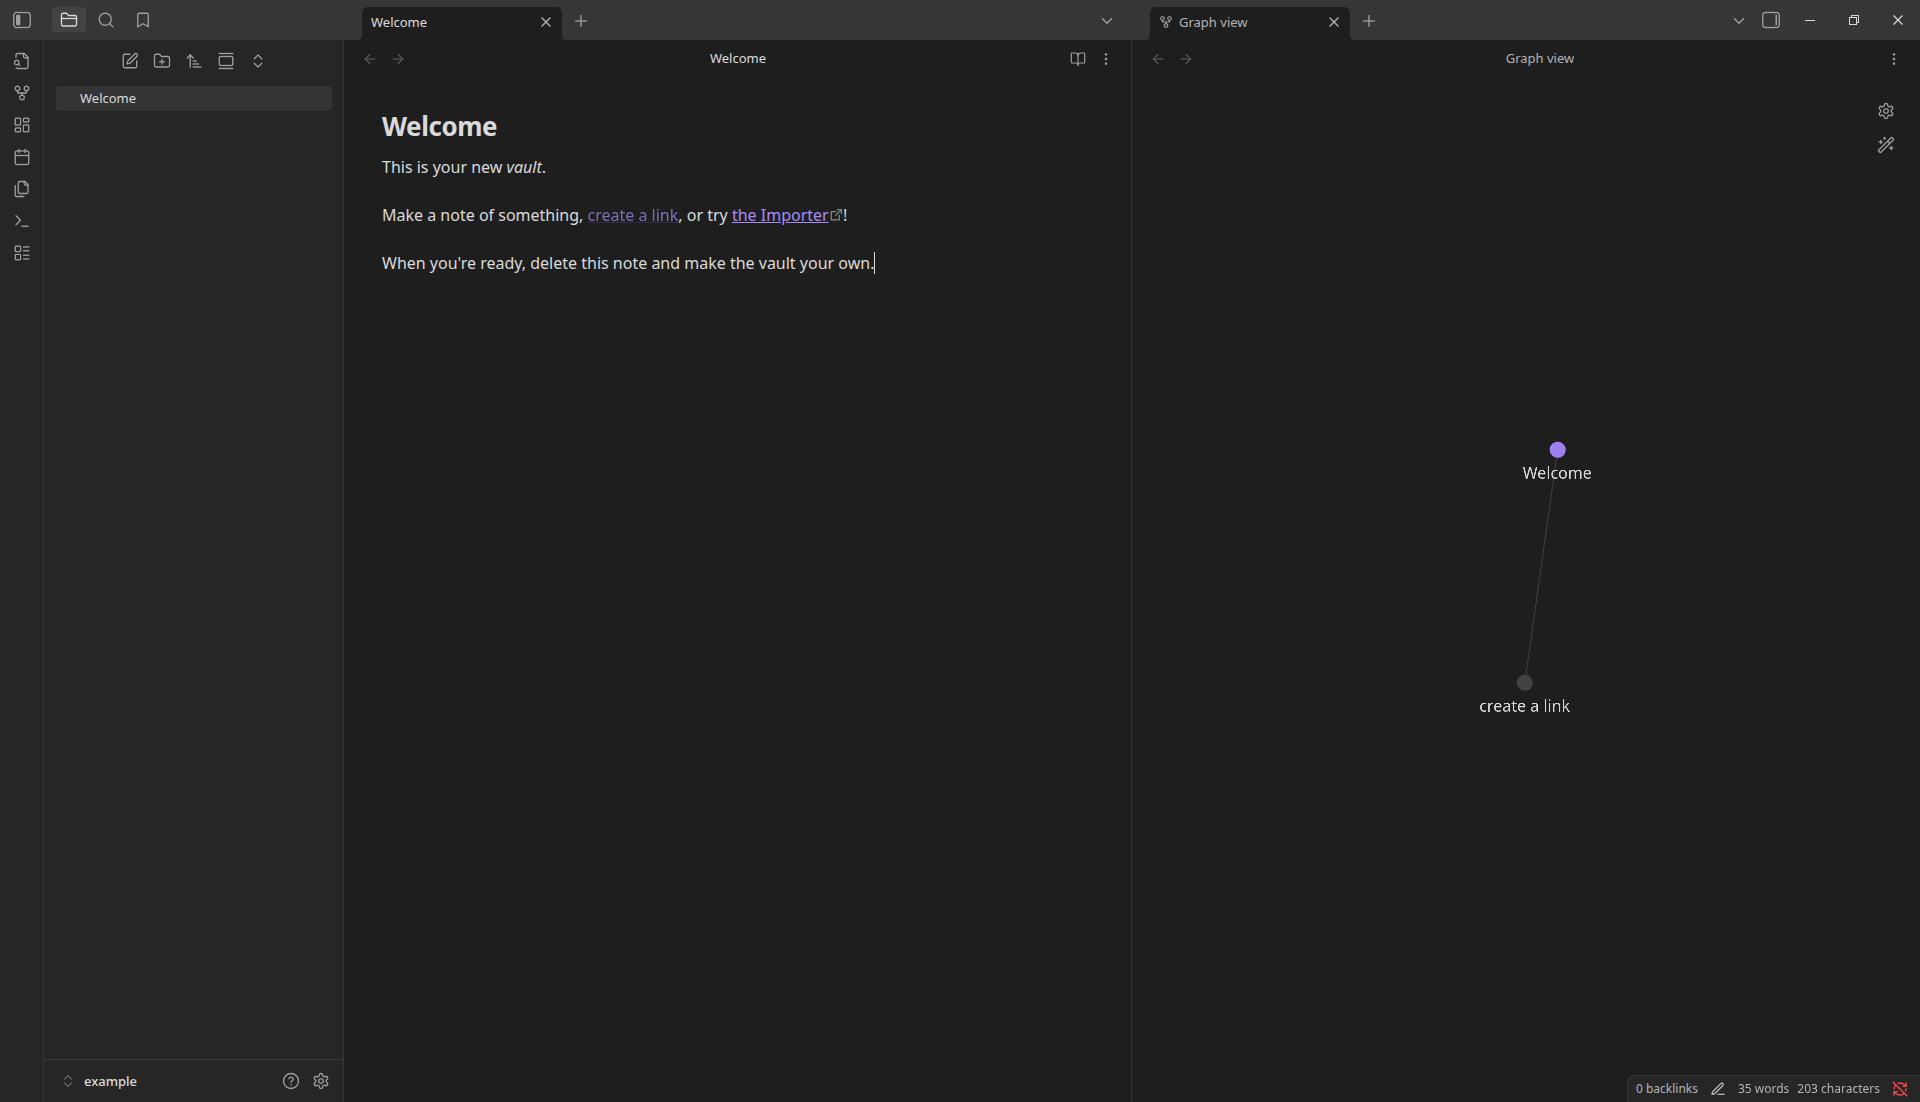
Task: Open the quick switcher icon in ribbon
Action: click(x=21, y=61)
